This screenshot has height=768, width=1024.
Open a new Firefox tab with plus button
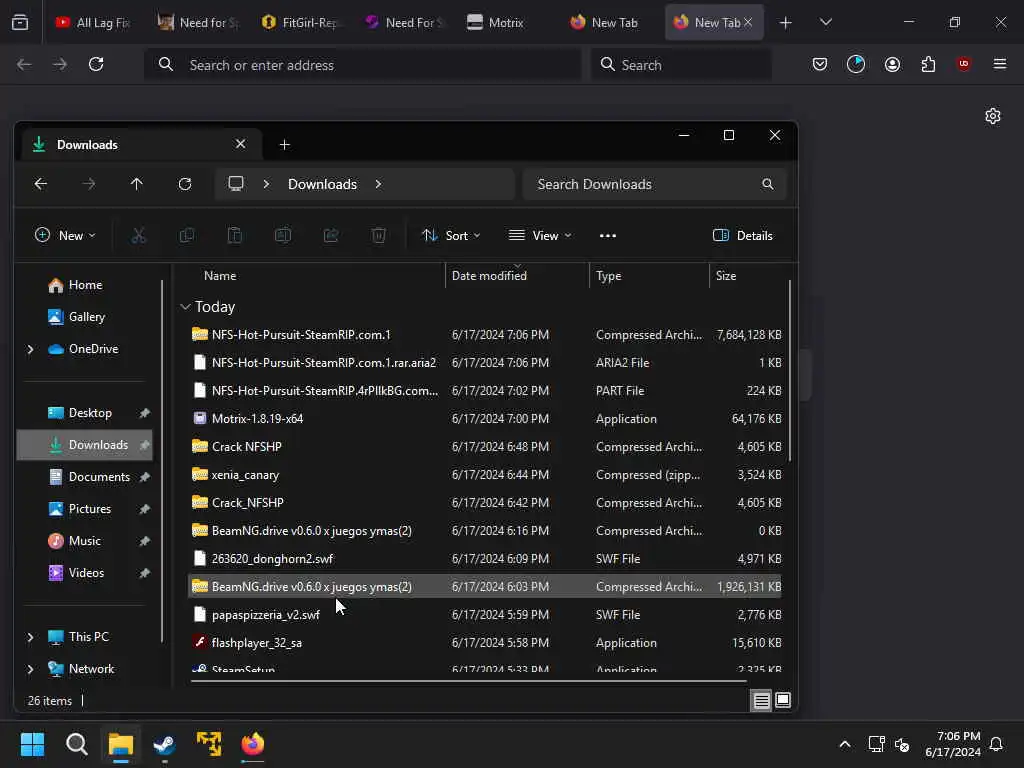click(x=786, y=22)
